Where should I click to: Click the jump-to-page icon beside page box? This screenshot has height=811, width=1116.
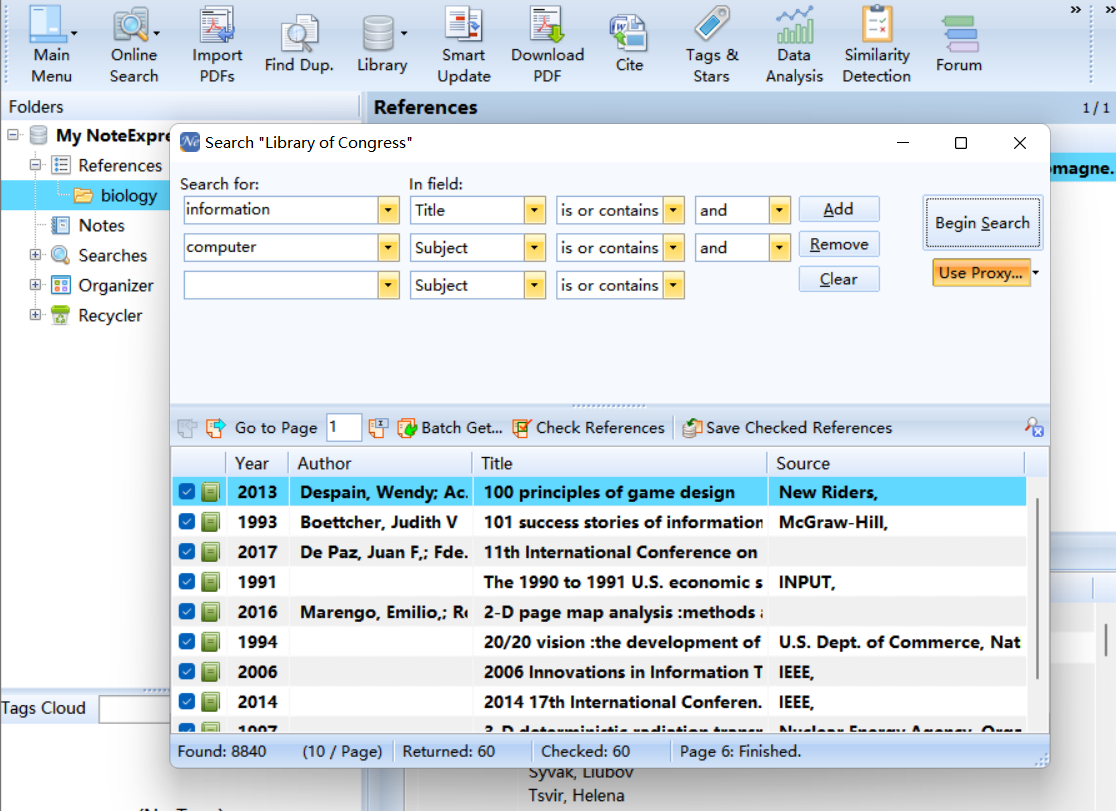tap(378, 428)
